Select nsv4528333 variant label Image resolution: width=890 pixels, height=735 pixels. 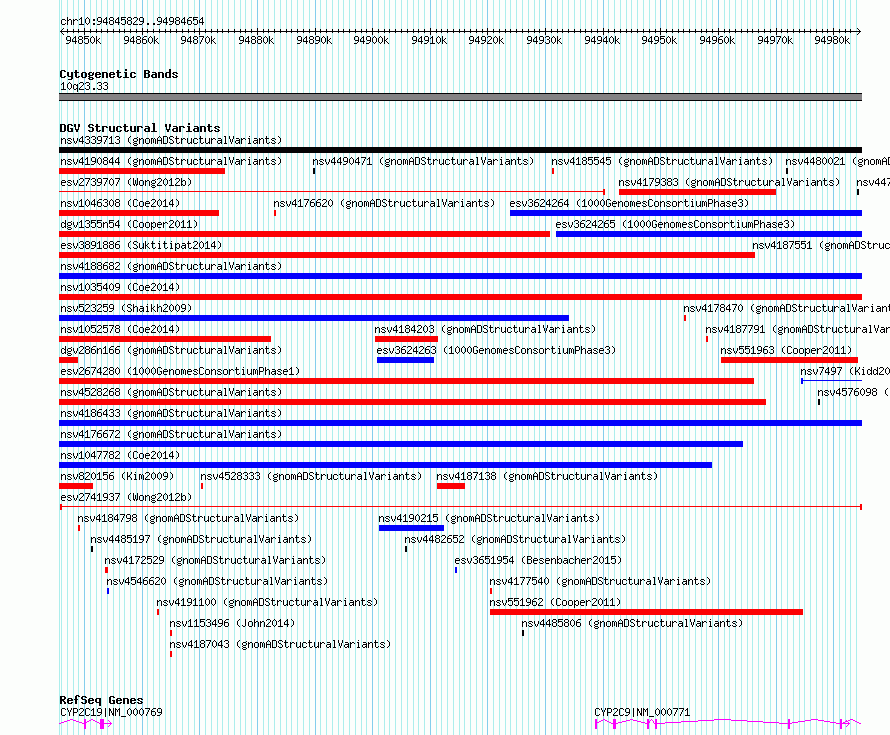click(311, 476)
